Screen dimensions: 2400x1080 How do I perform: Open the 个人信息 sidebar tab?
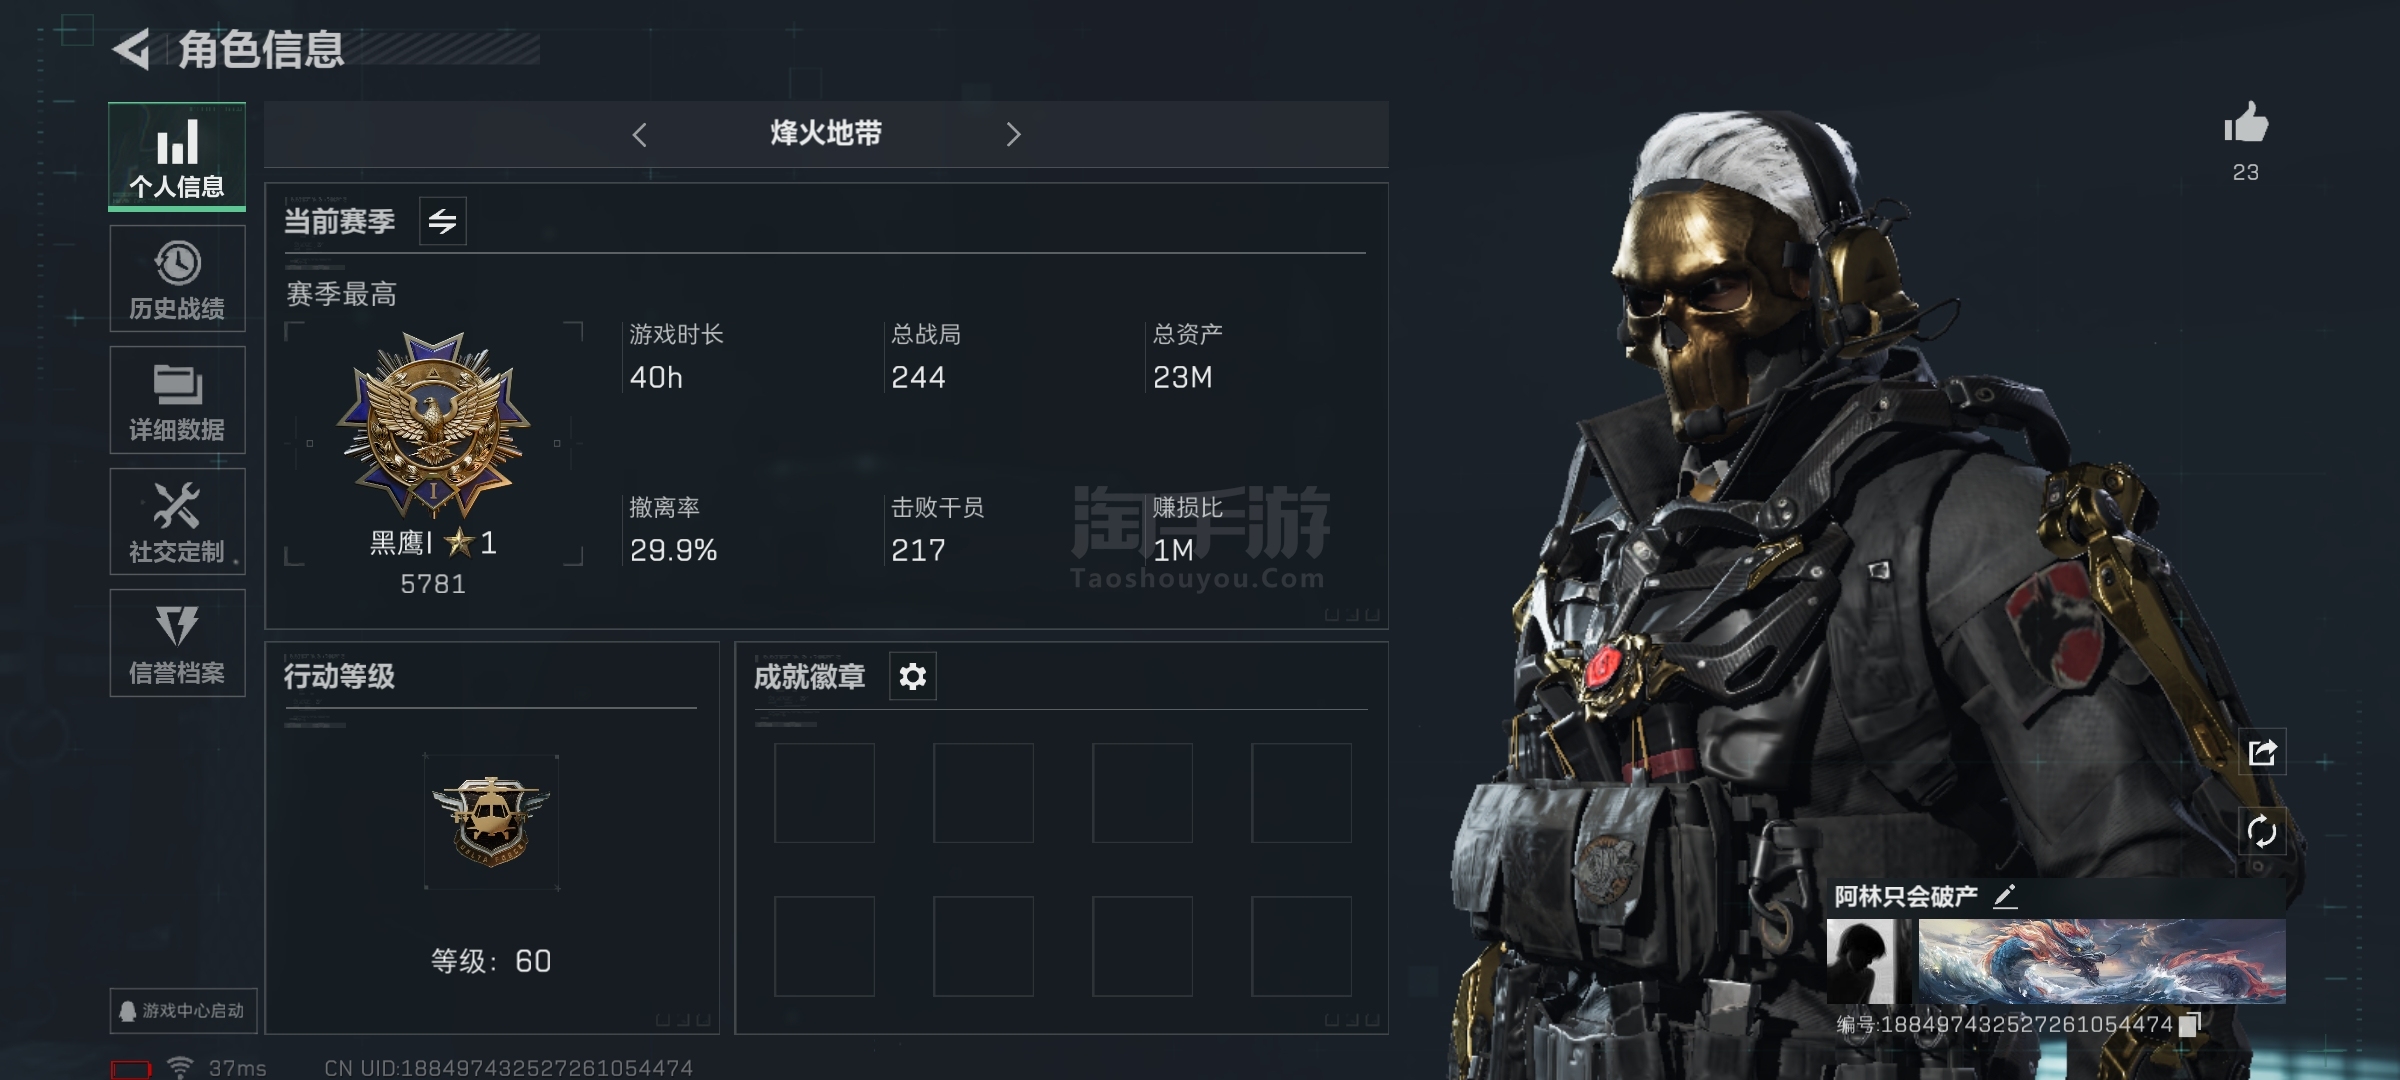click(177, 157)
